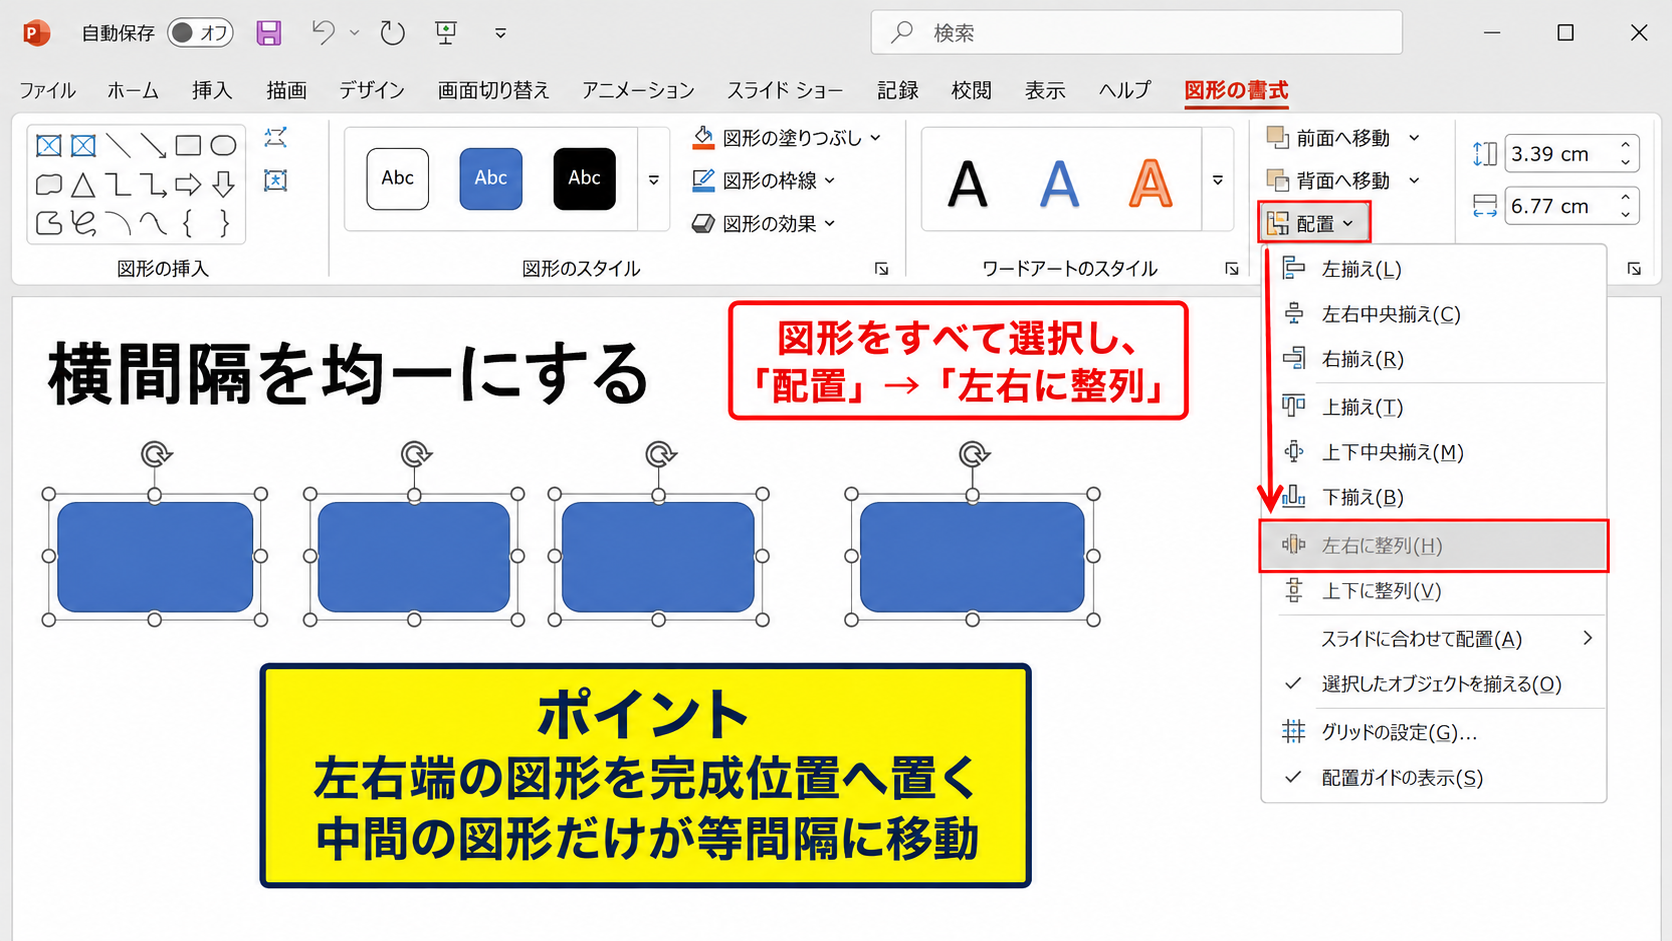Expand WordArt styles gallery more arrow
Viewport: 1672px width, 941px height.
point(1217,180)
